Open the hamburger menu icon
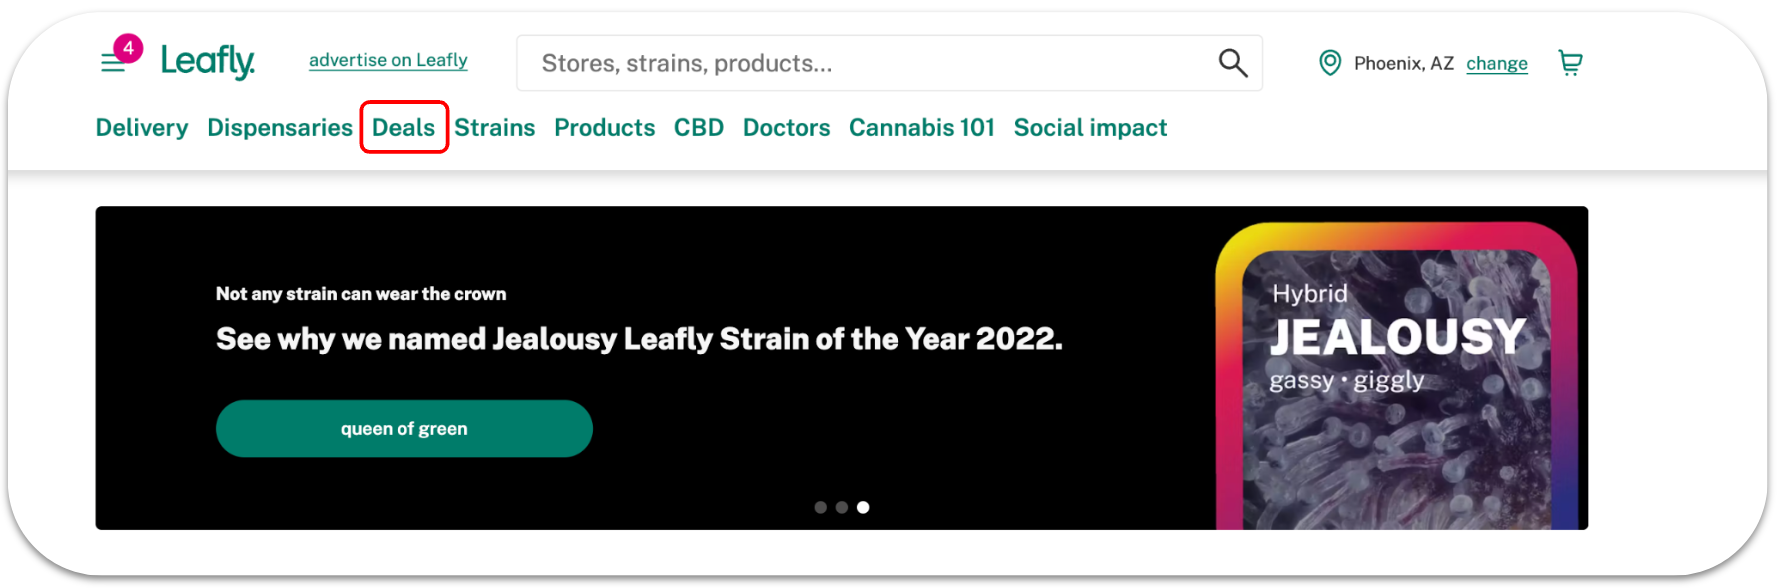Image resolution: width=1780 pixels, height=588 pixels. pos(113,63)
